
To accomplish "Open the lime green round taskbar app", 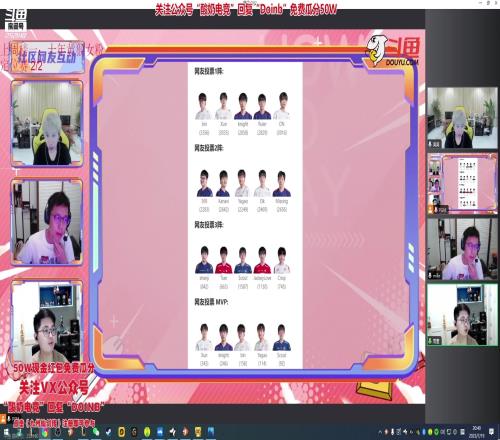I will coord(147,432).
